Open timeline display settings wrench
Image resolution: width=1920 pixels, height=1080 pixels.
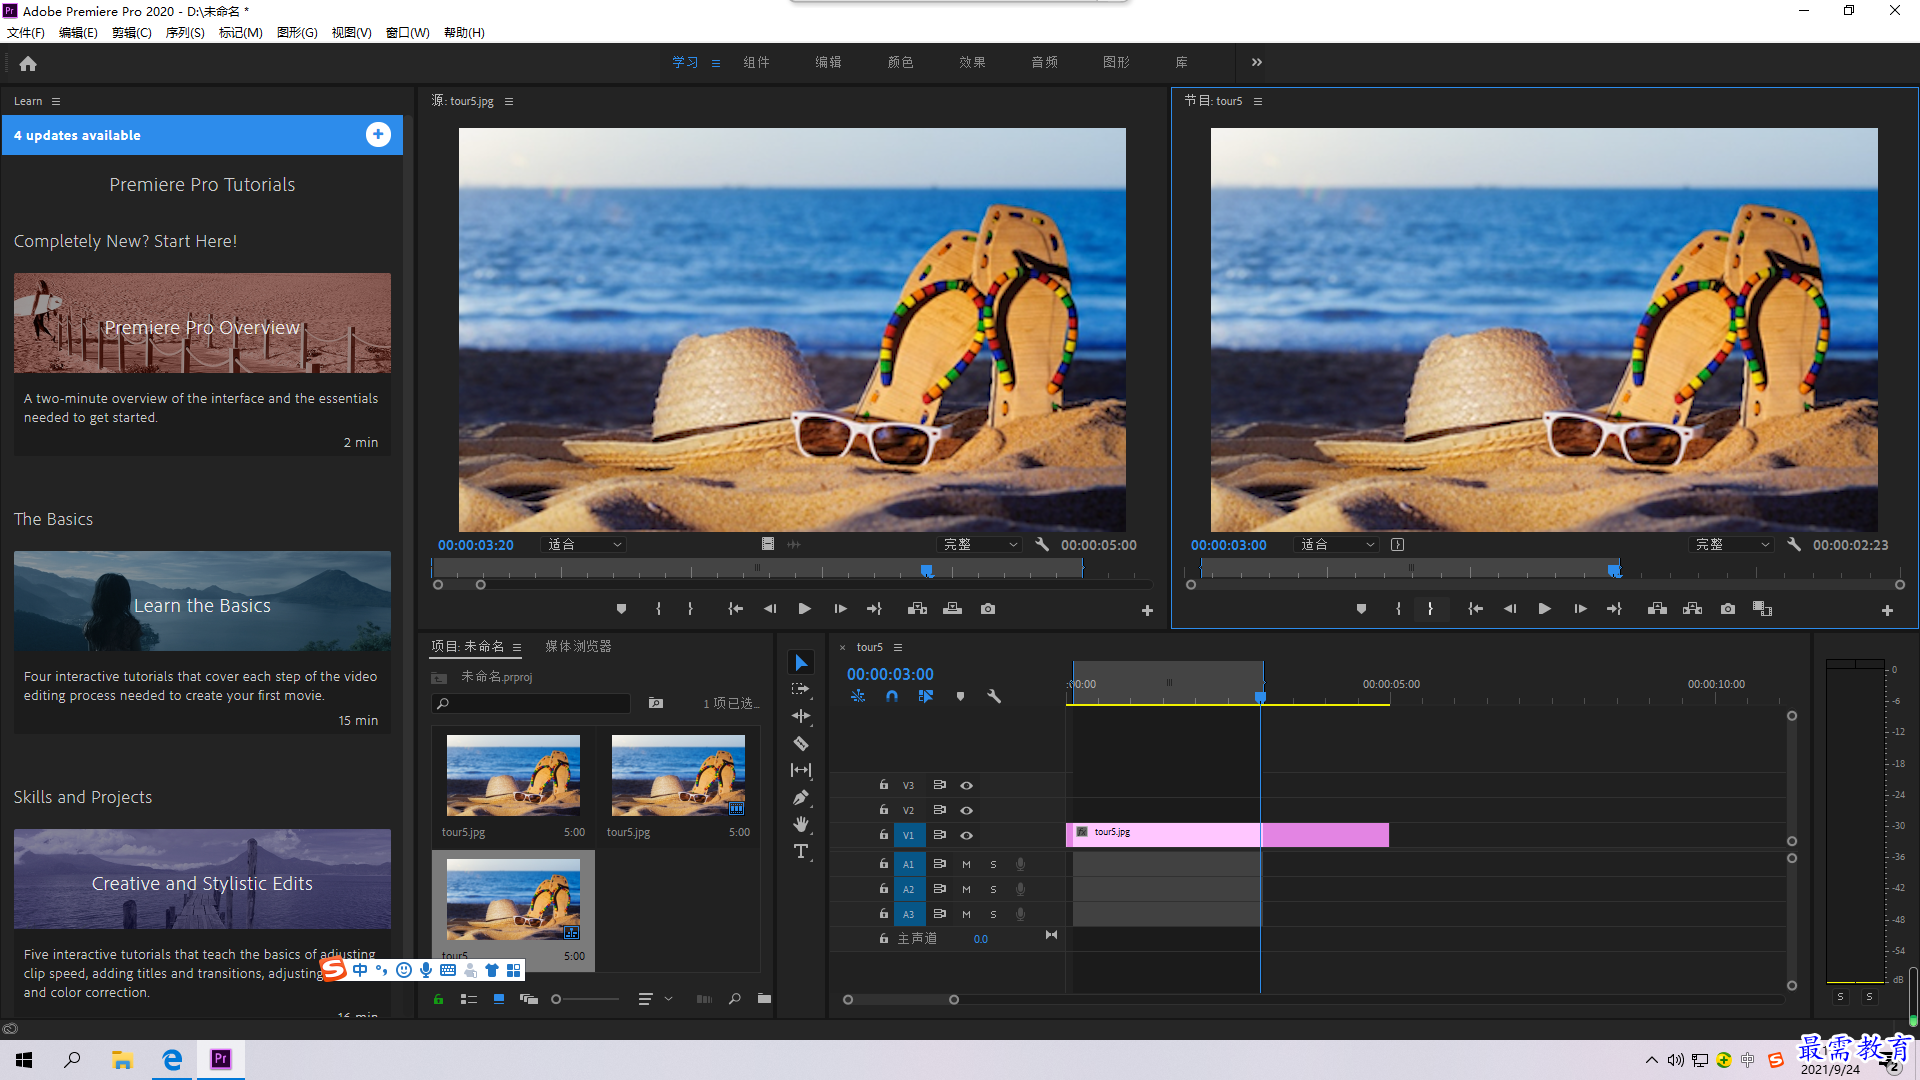994,696
